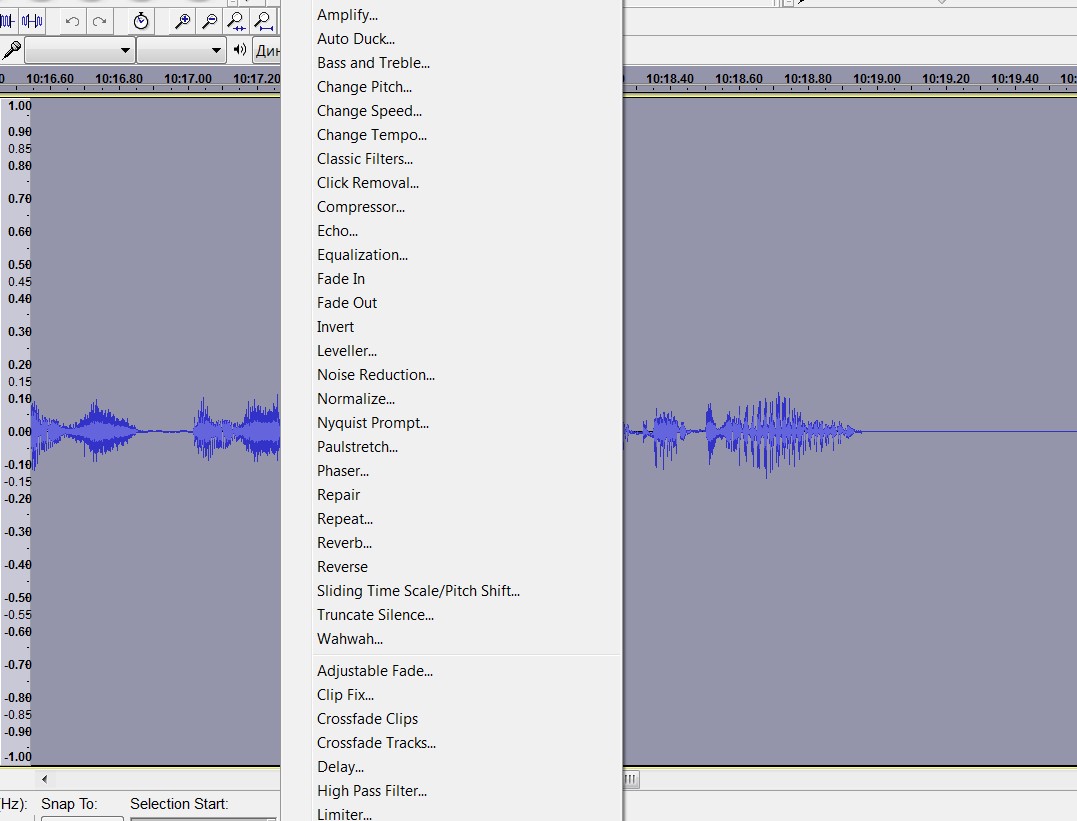Click the speaker playback device icon
This screenshot has height=821, width=1077.
coord(240,49)
